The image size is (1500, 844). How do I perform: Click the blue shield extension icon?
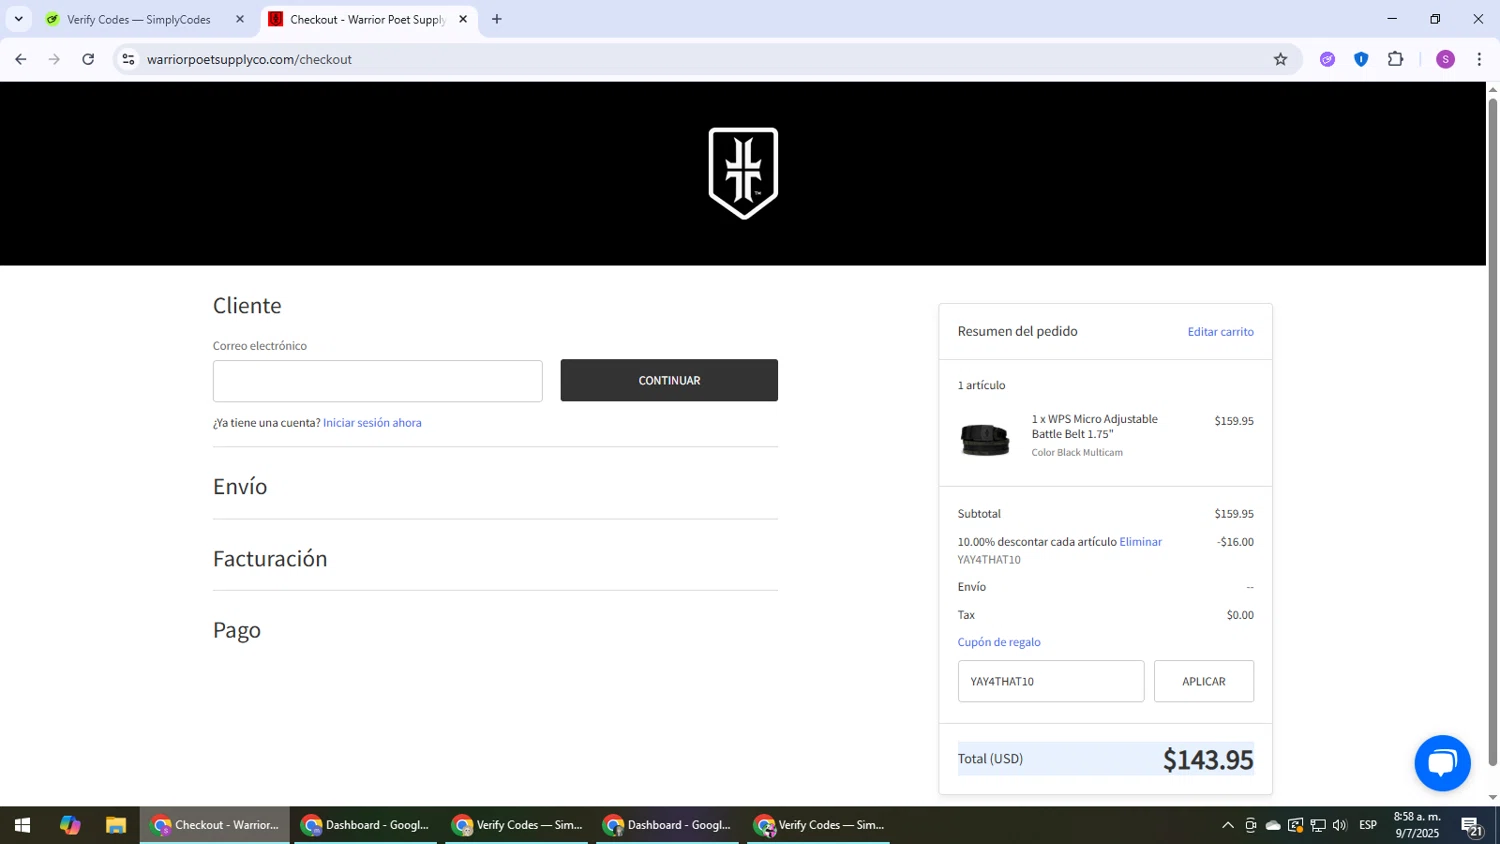coord(1361,59)
